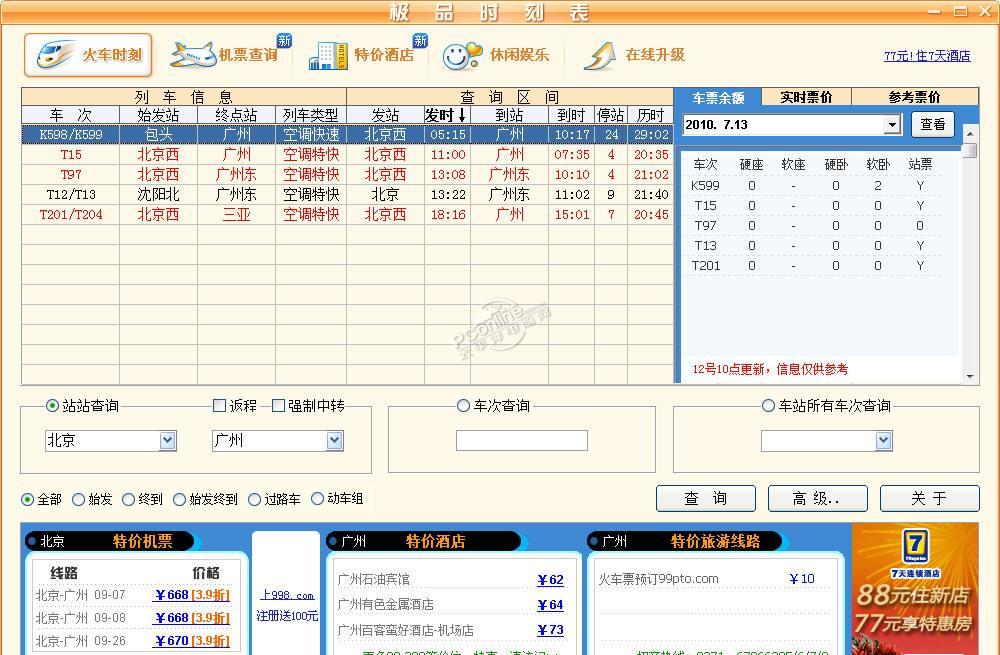
Task: Click the 查看 button
Action: (x=932, y=124)
